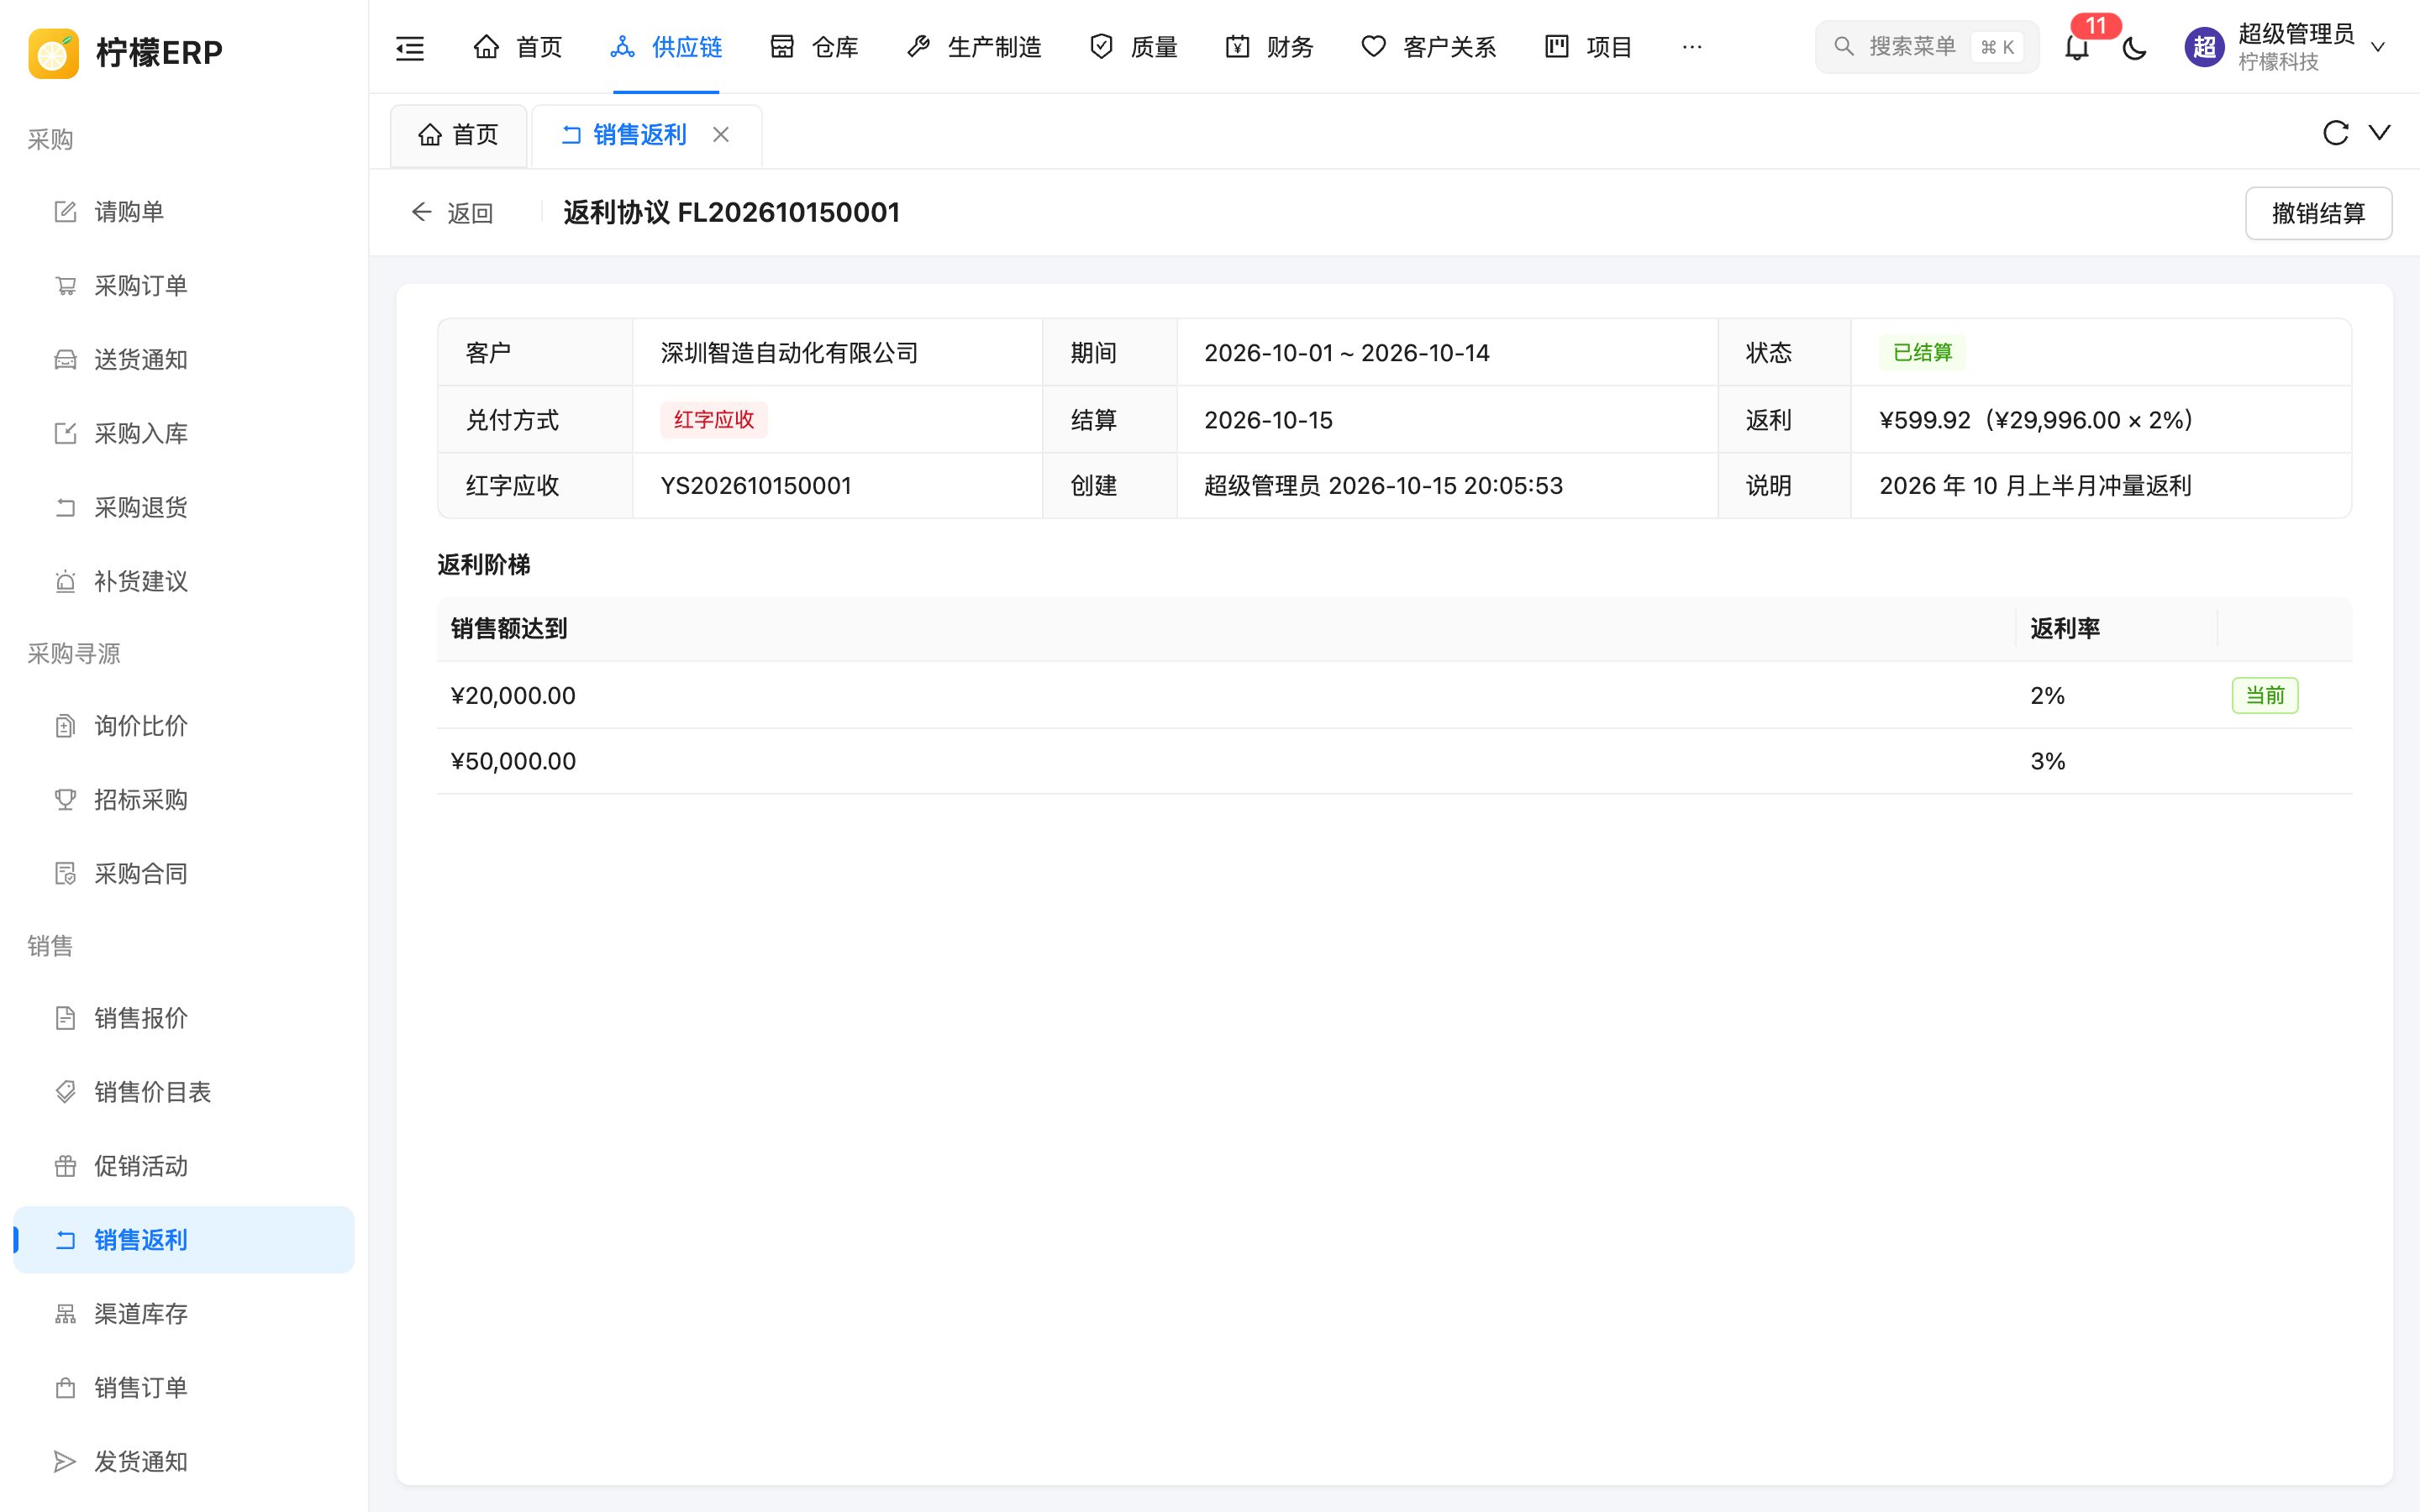Viewport: 2420px width, 1512px height.
Task: Open the 财务 top menu
Action: click(1269, 47)
